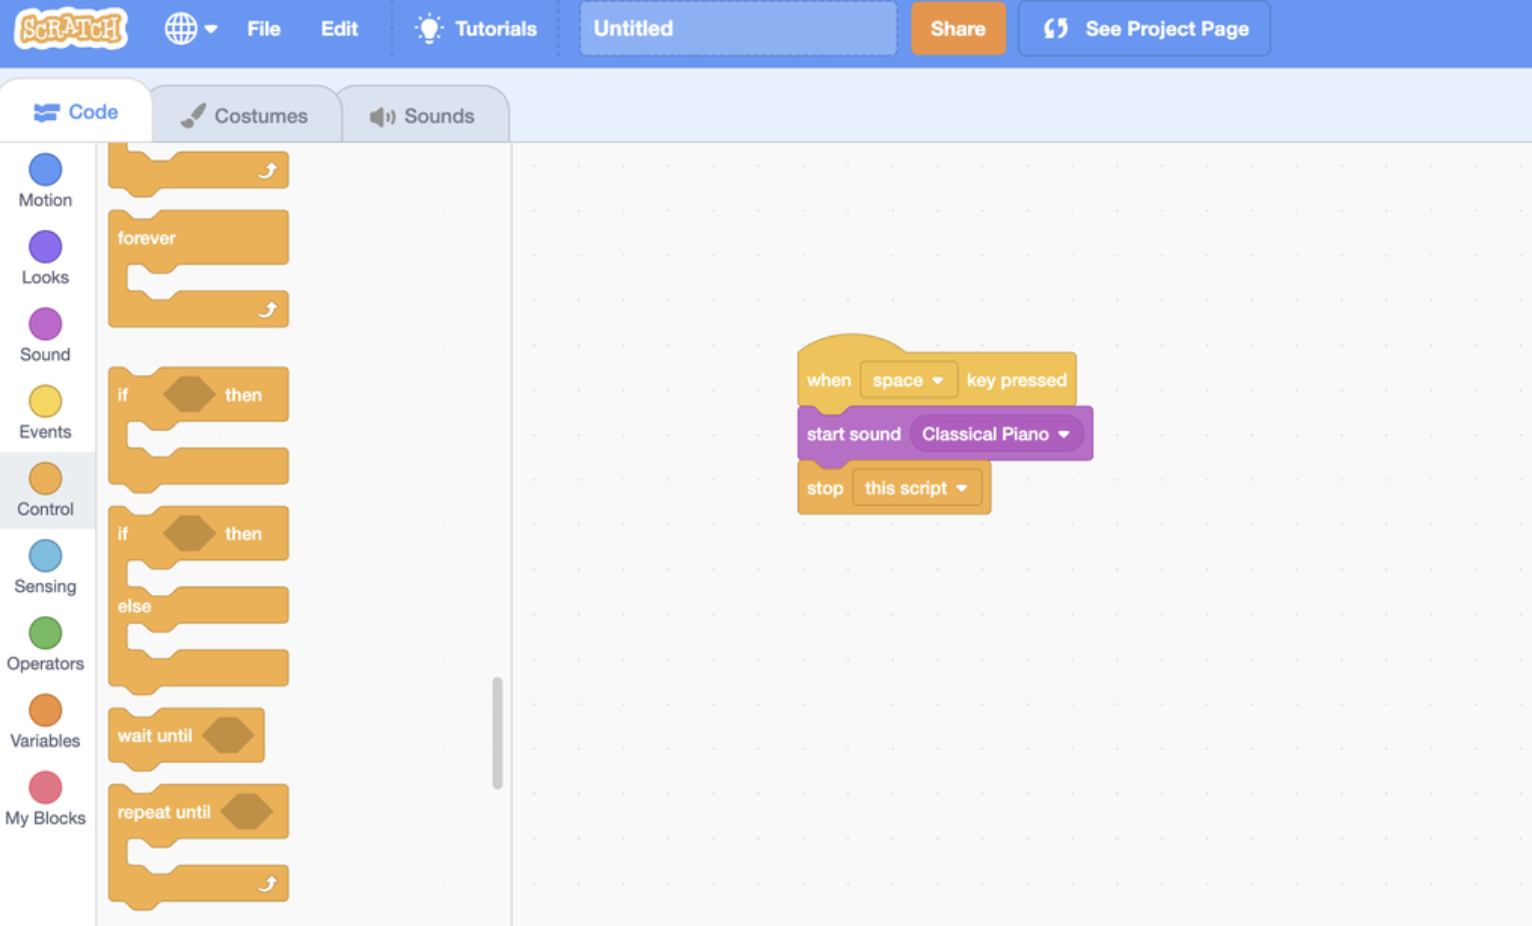Select the Sensing category circle
1532x926 pixels.
(45, 556)
